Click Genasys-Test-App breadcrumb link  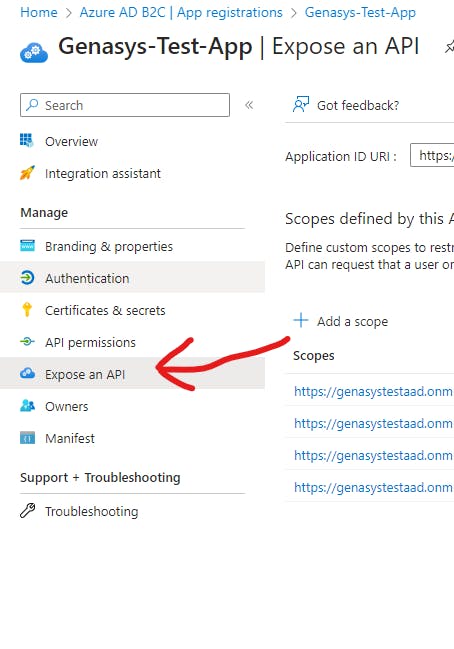[360, 12]
